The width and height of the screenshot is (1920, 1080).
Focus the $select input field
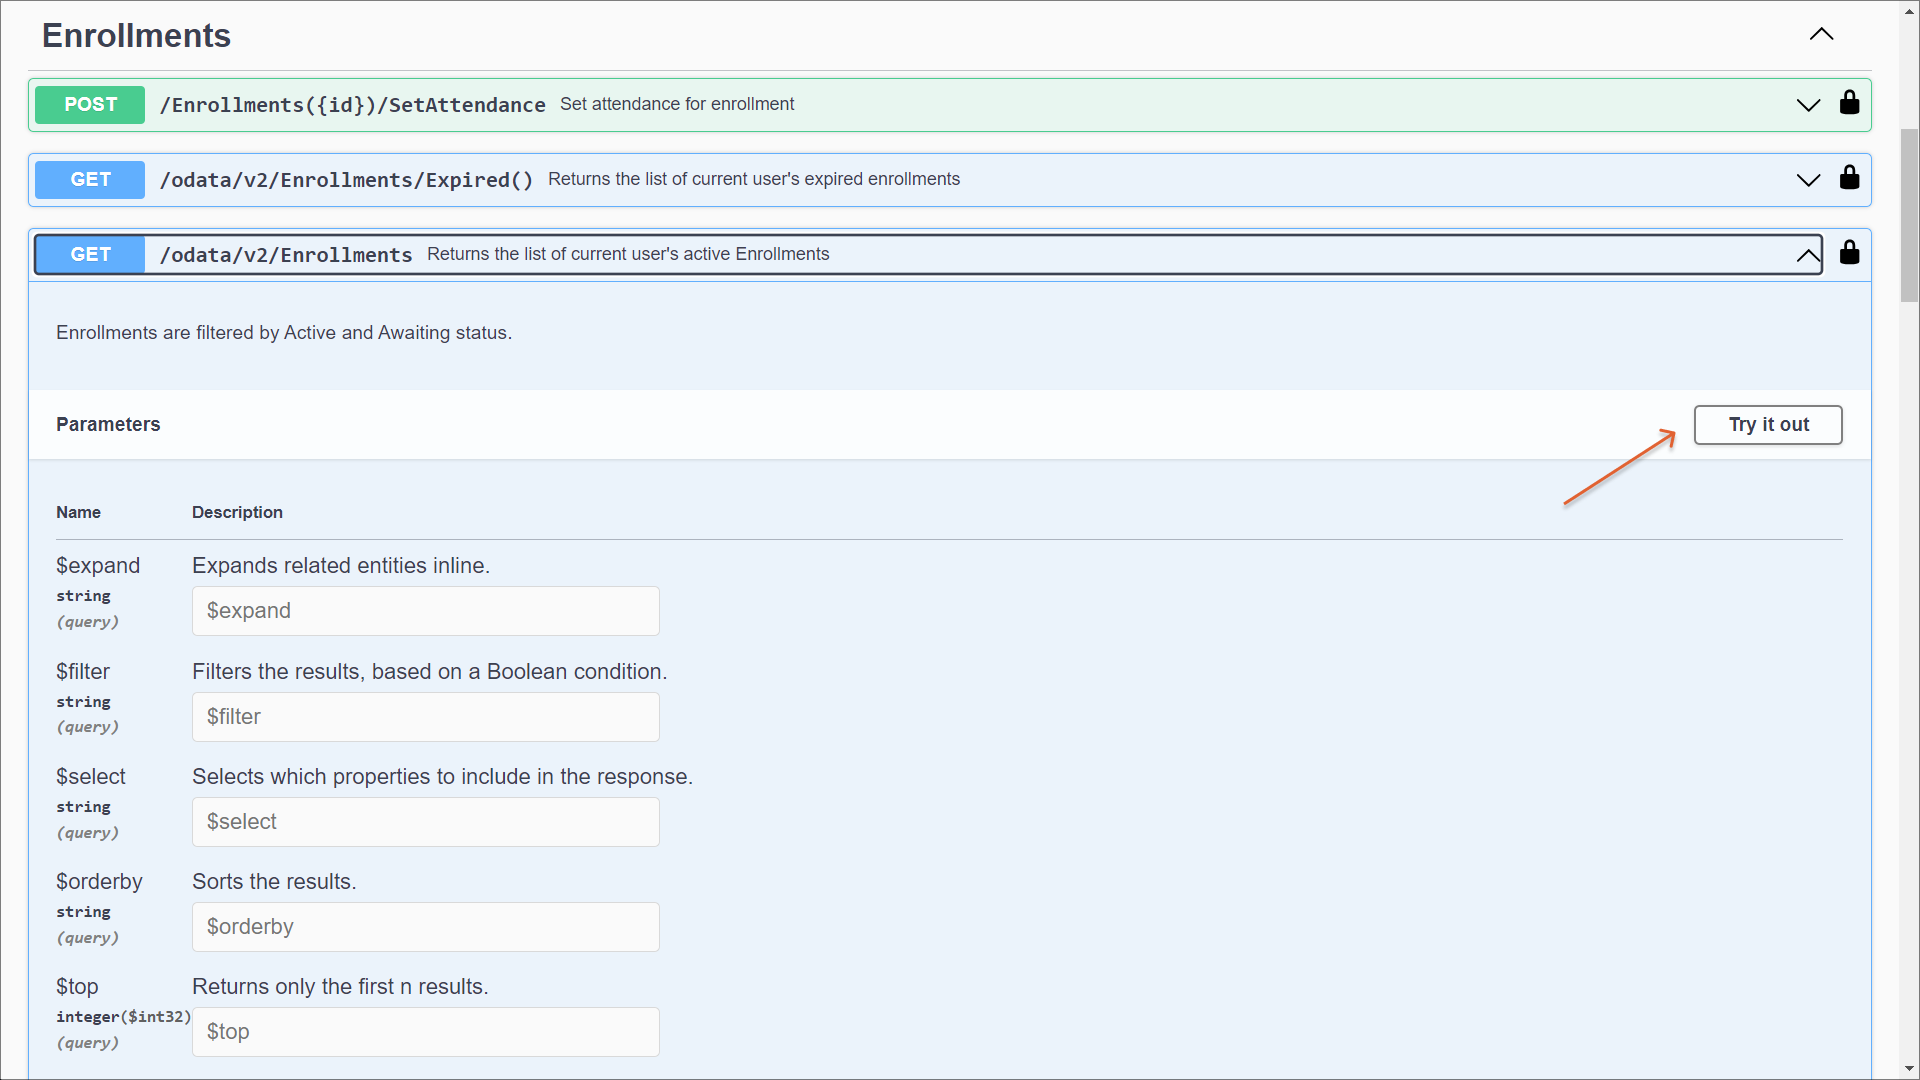[425, 822]
